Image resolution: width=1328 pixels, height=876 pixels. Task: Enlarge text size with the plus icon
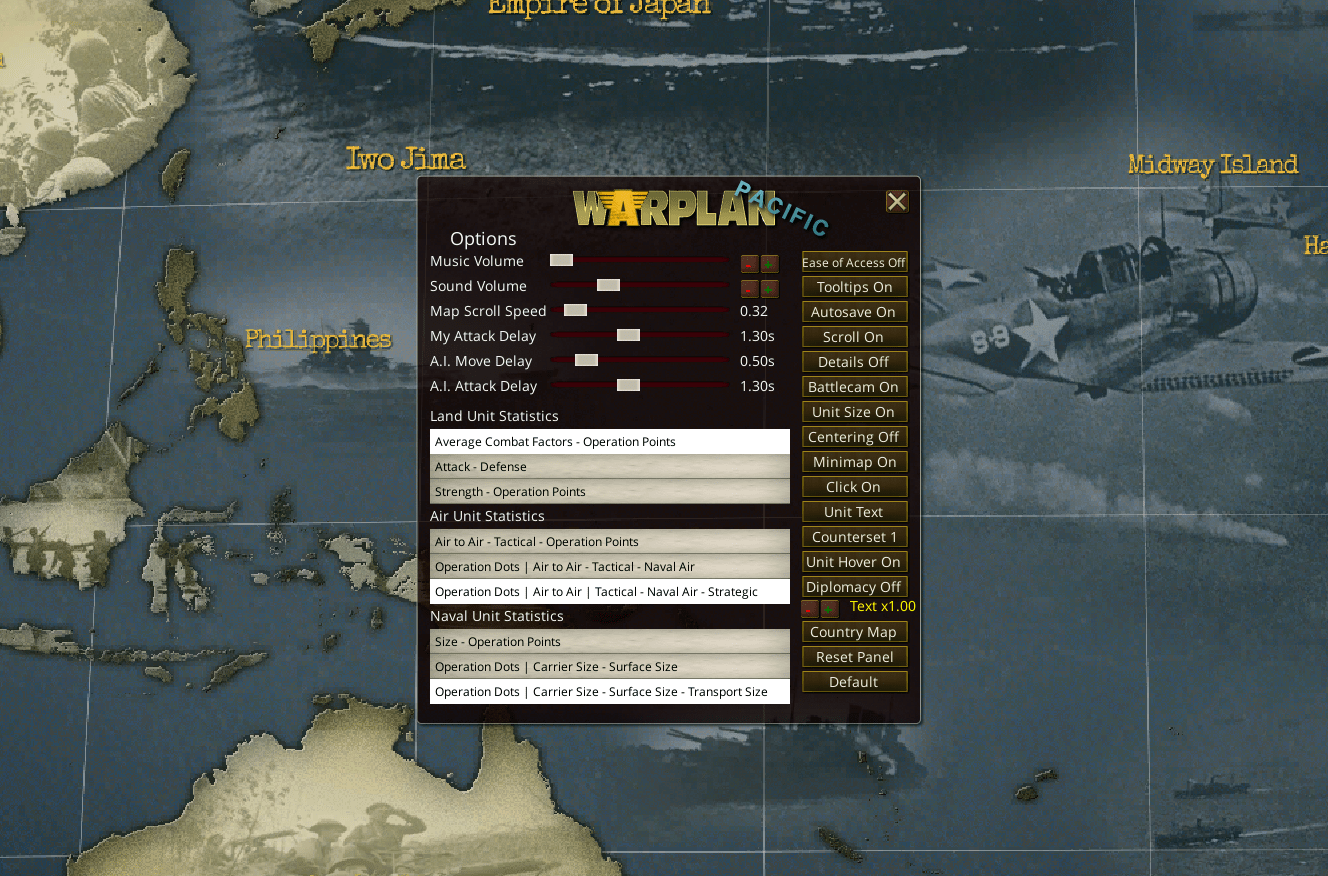(x=829, y=608)
